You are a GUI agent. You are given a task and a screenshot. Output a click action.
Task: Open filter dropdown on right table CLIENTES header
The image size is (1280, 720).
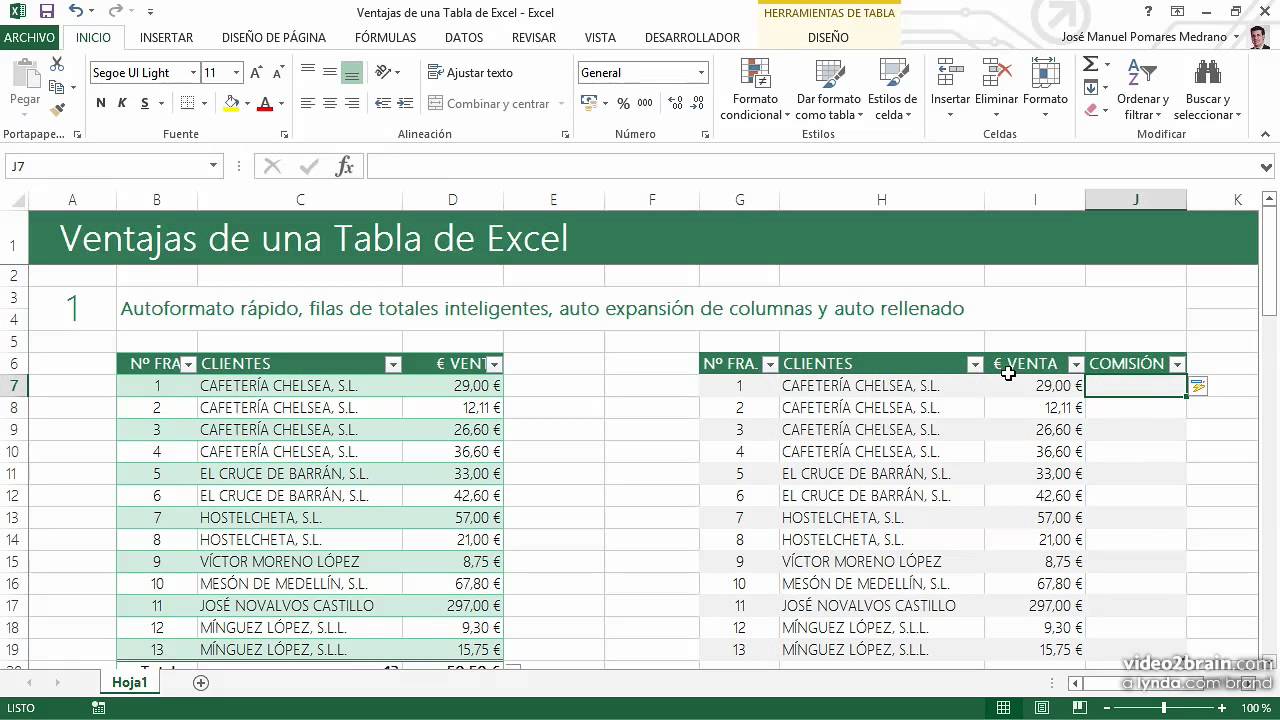(x=975, y=364)
